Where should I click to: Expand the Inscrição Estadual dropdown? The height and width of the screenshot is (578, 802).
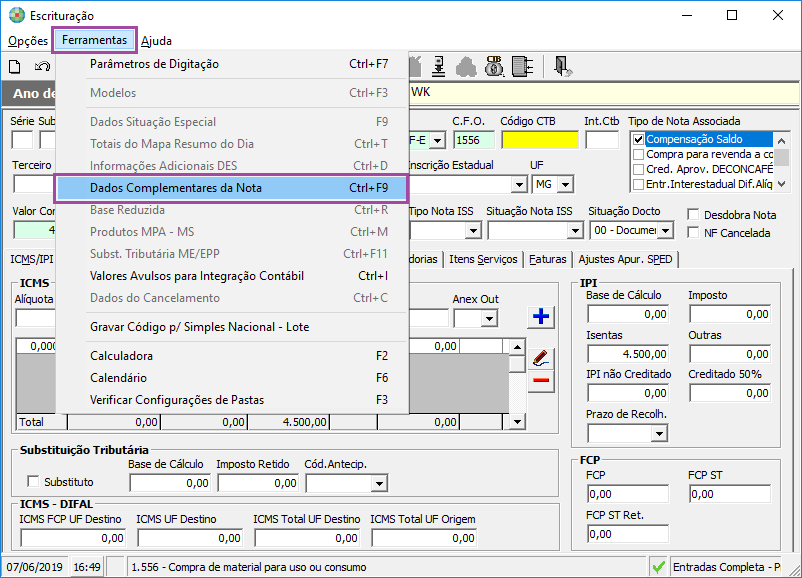coord(520,185)
